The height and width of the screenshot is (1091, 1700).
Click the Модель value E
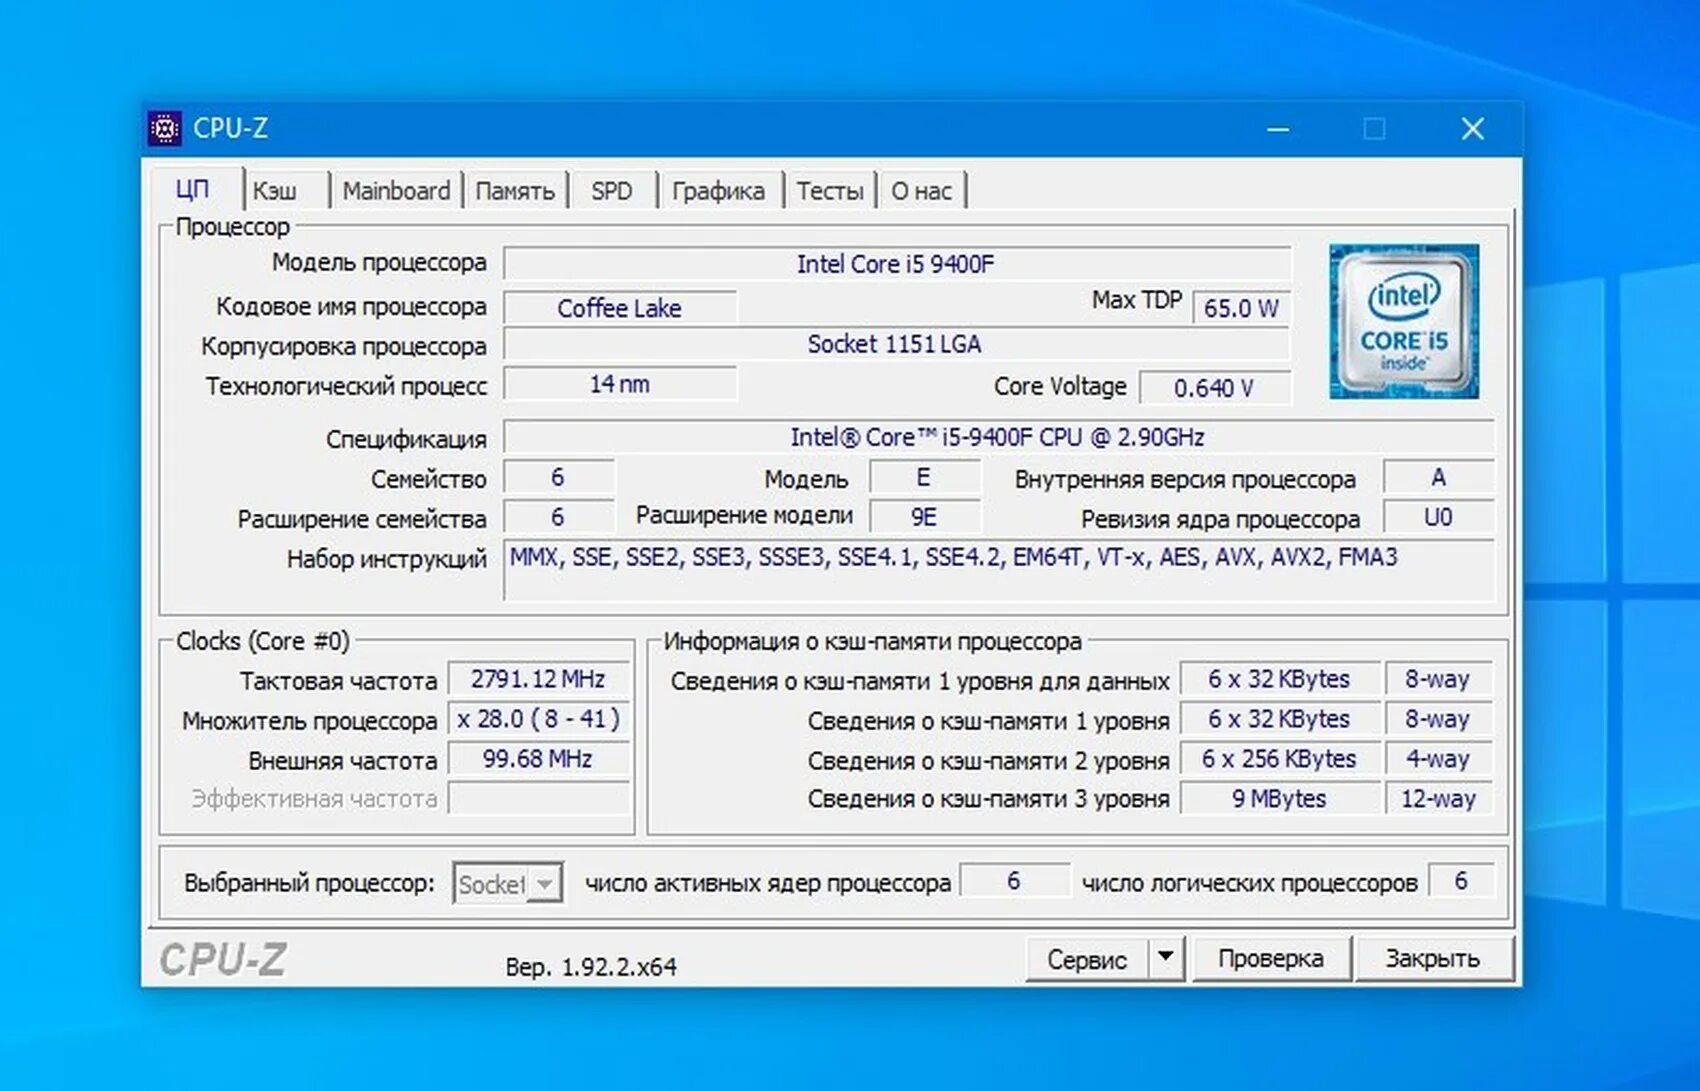coord(924,477)
